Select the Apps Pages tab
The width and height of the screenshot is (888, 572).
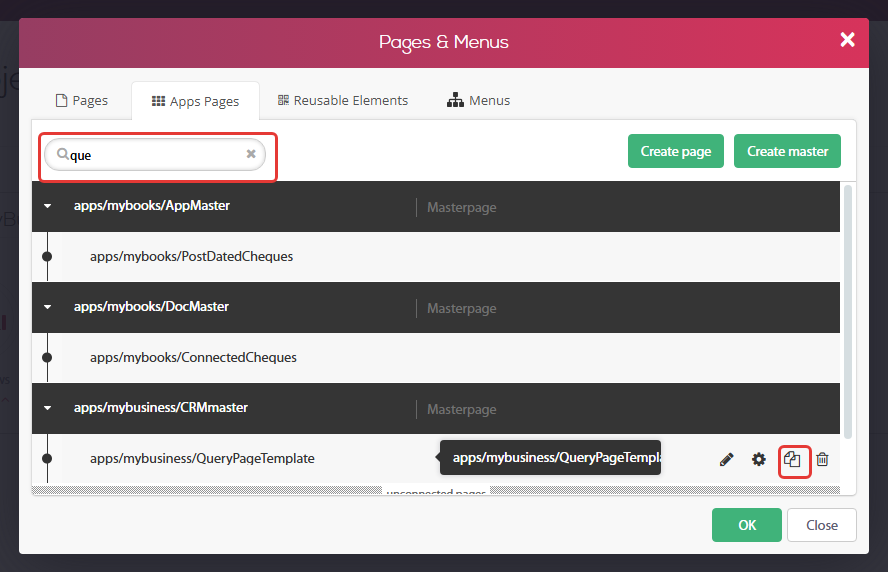(195, 101)
